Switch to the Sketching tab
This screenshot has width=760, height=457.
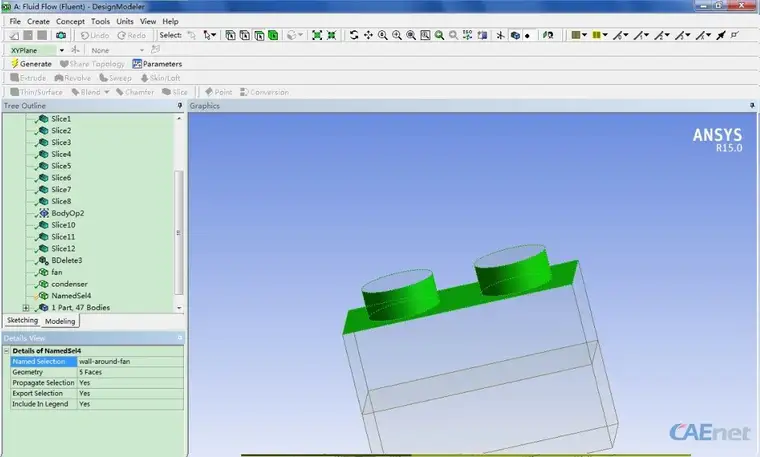point(22,320)
